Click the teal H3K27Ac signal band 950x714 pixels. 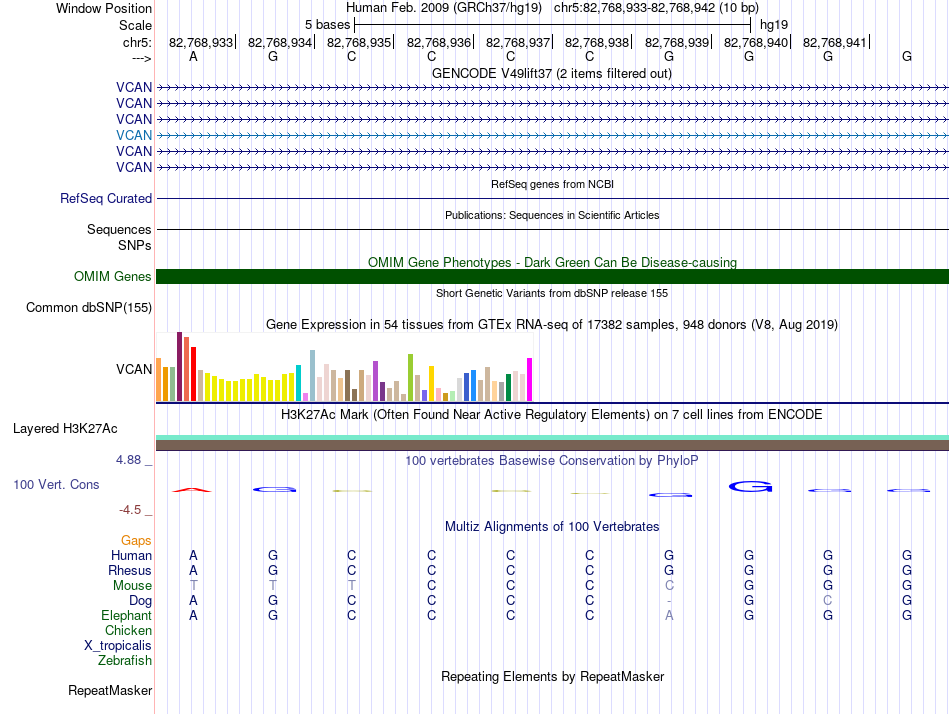552,437
